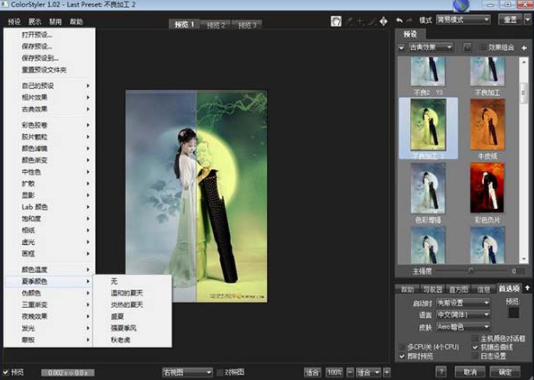Choose 打开预设... menu entry

[x=50, y=35]
